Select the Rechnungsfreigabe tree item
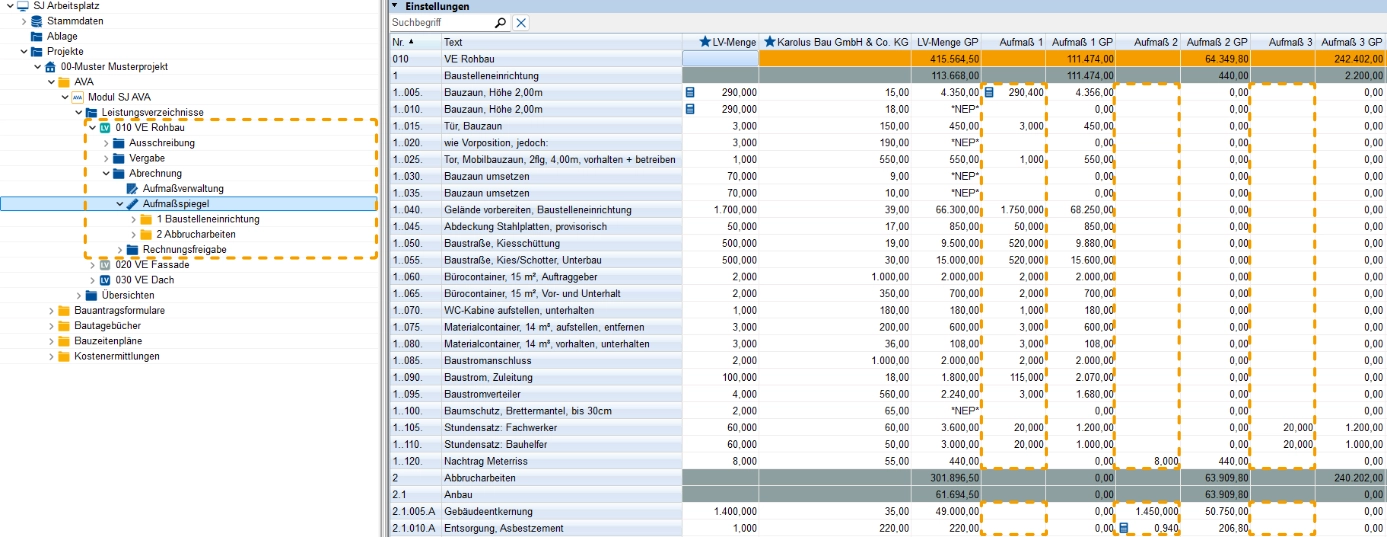Image resolution: width=1387 pixels, height=537 pixels. [184, 250]
